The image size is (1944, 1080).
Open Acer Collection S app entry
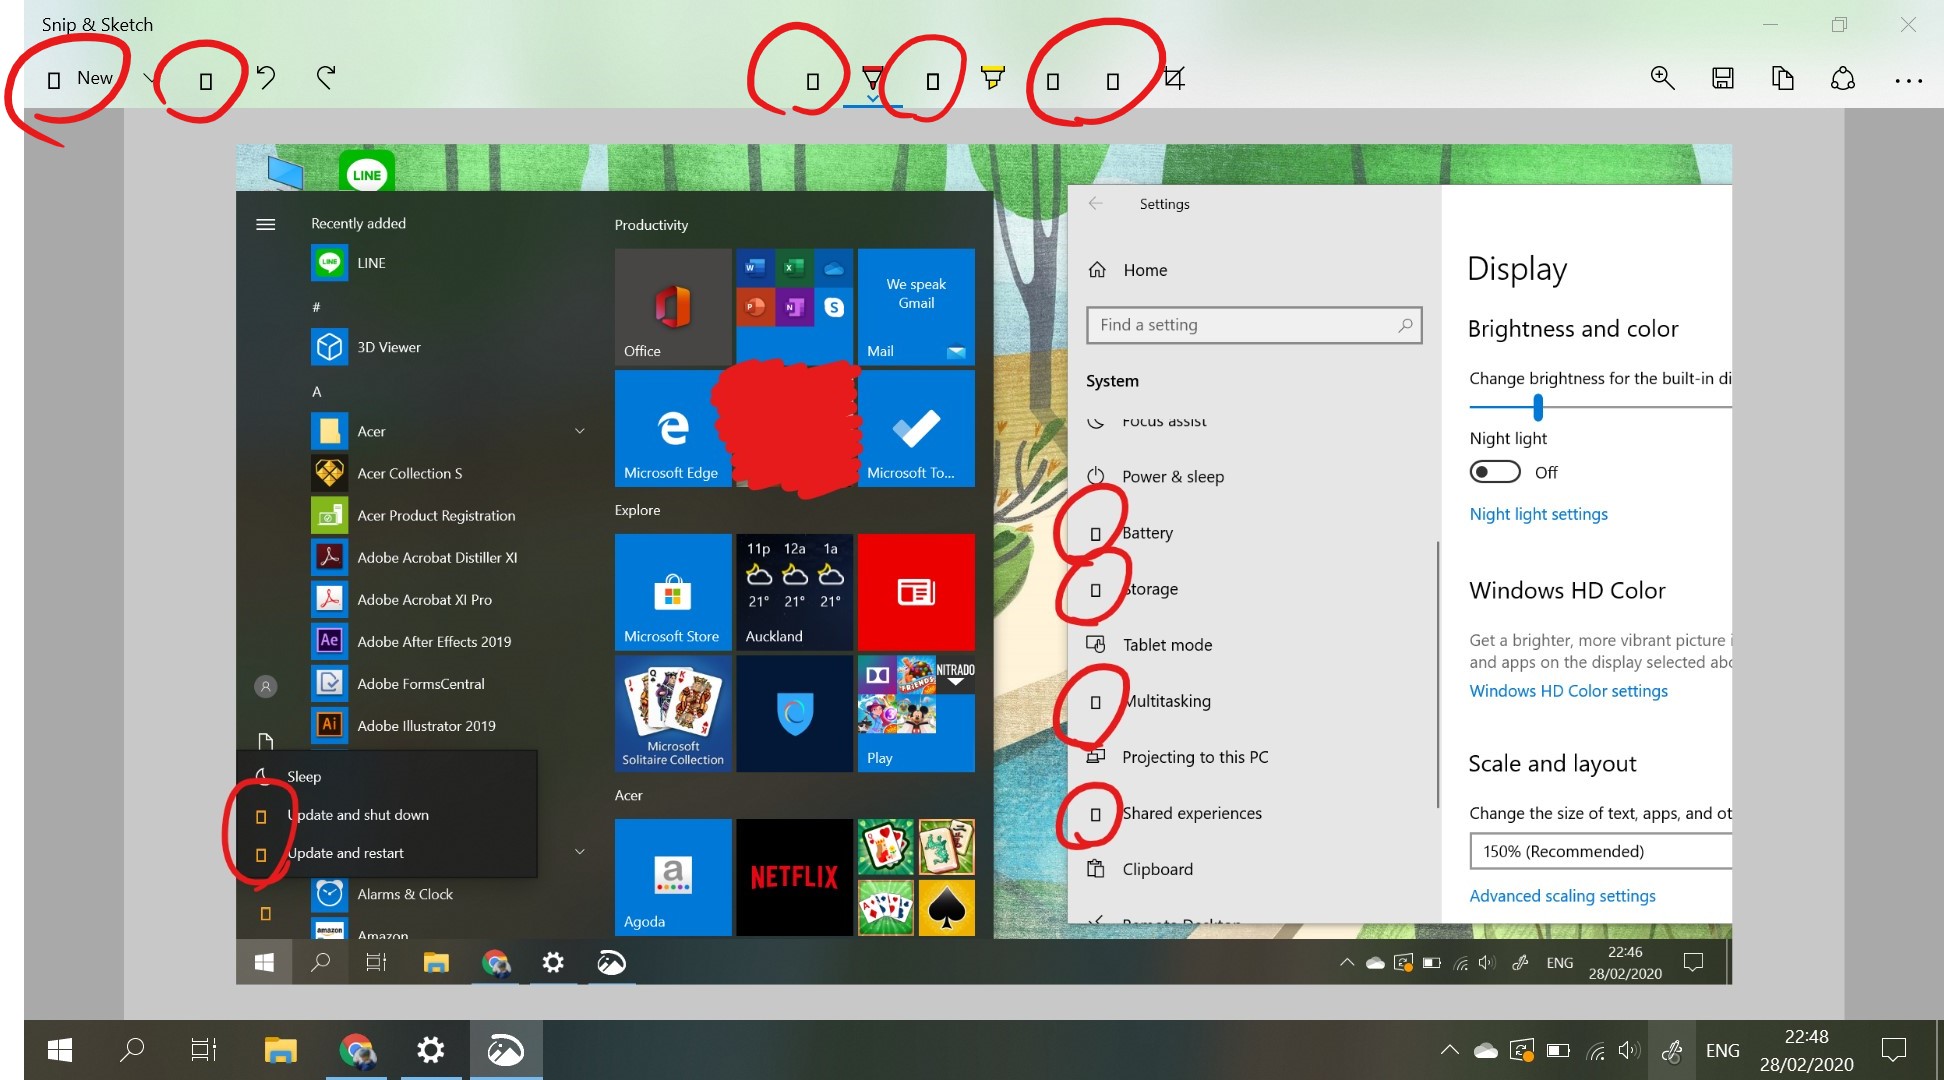448,473
